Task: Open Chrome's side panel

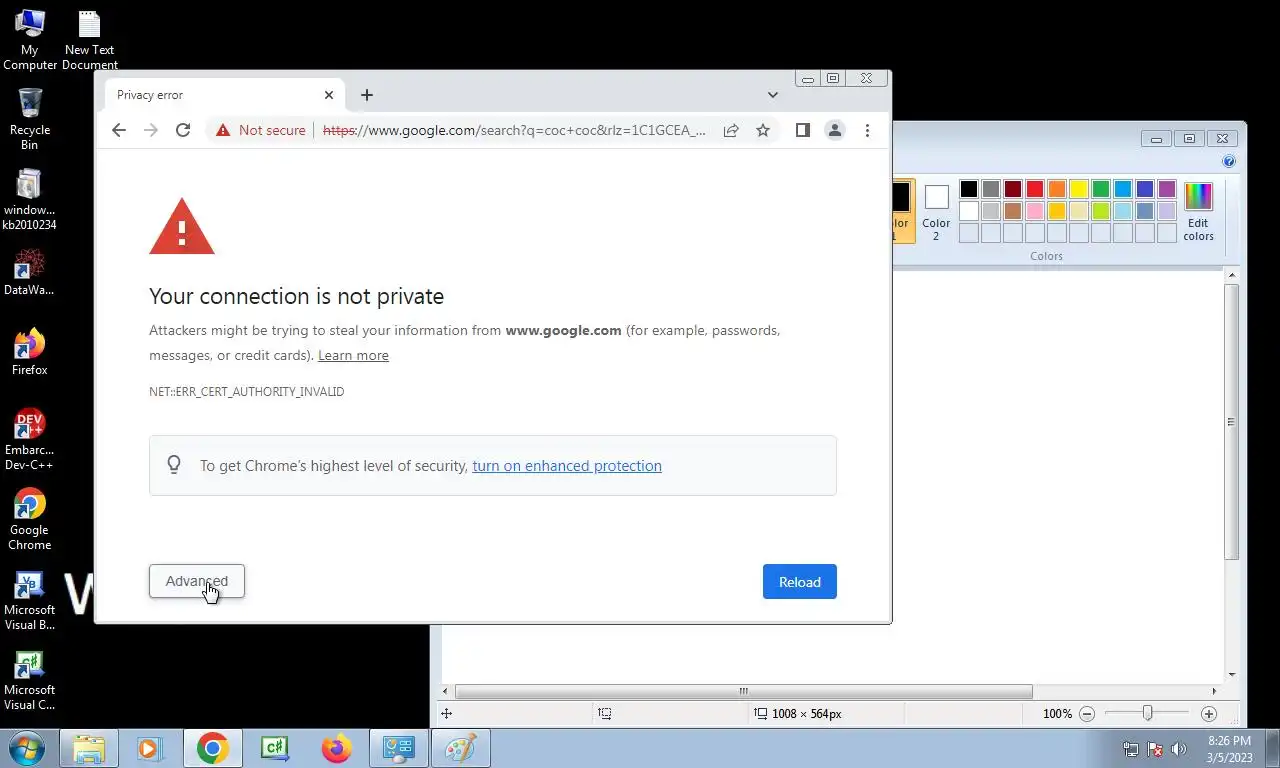Action: 802,130
